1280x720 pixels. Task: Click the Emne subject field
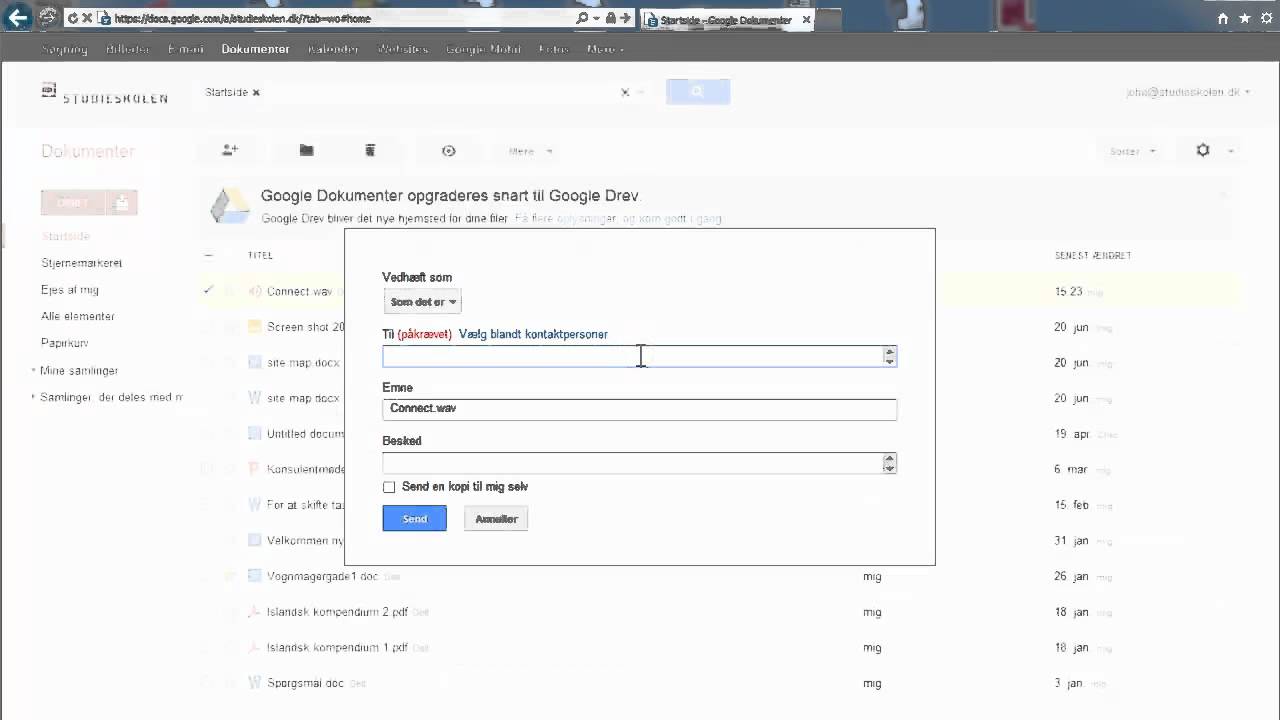click(640, 409)
